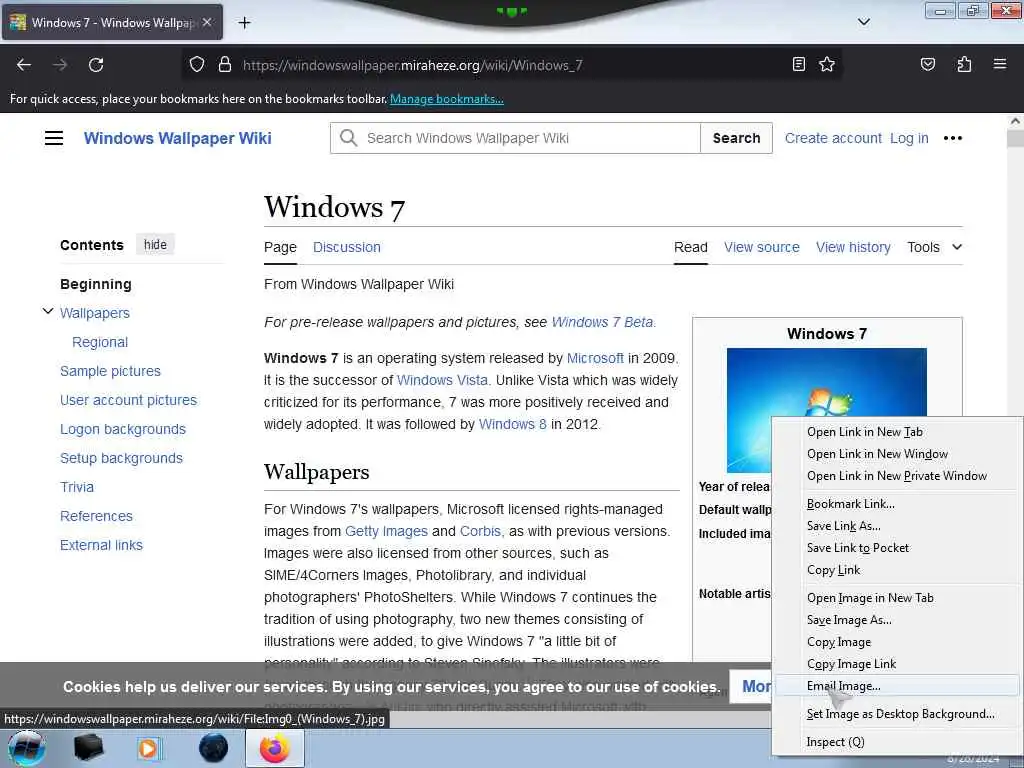1024x768 pixels.
Task: Close the Windows 7 wiki tab
Action: 207,22
